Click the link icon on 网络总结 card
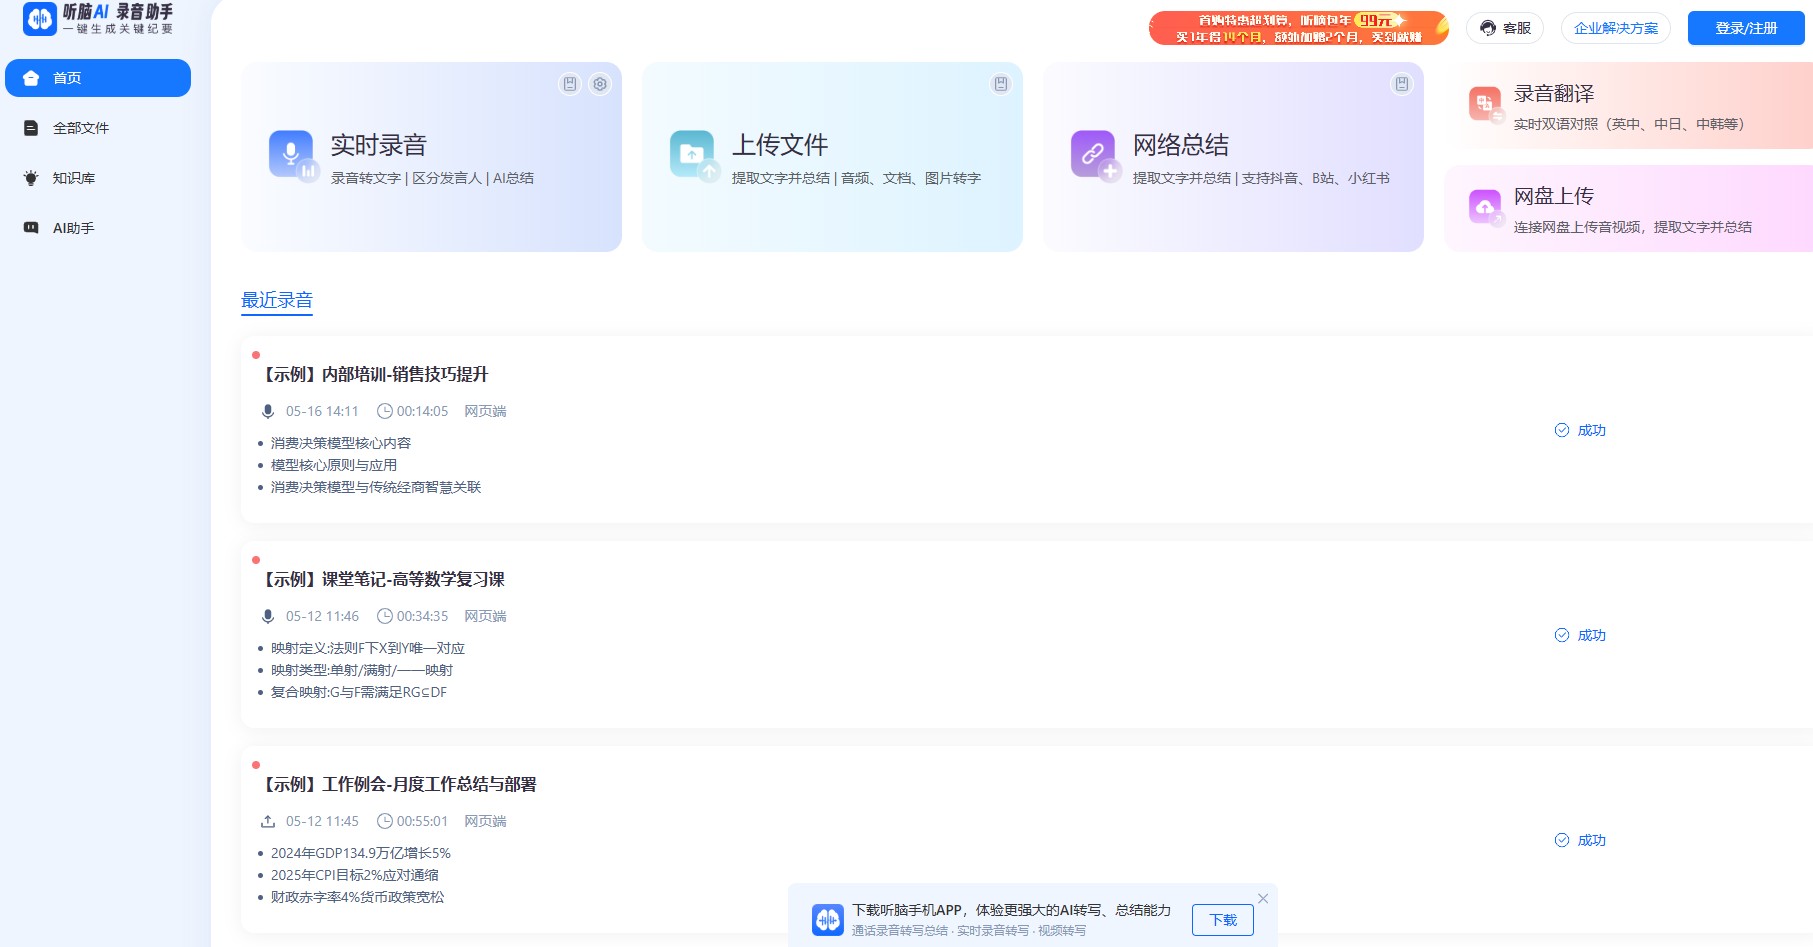Image resolution: width=1813 pixels, height=947 pixels. point(1093,153)
